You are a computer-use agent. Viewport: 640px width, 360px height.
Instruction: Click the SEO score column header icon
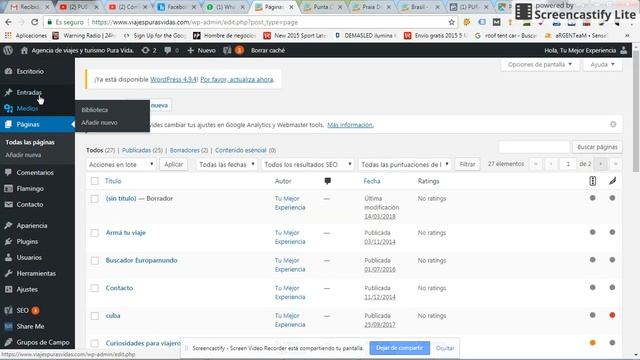[593, 181]
